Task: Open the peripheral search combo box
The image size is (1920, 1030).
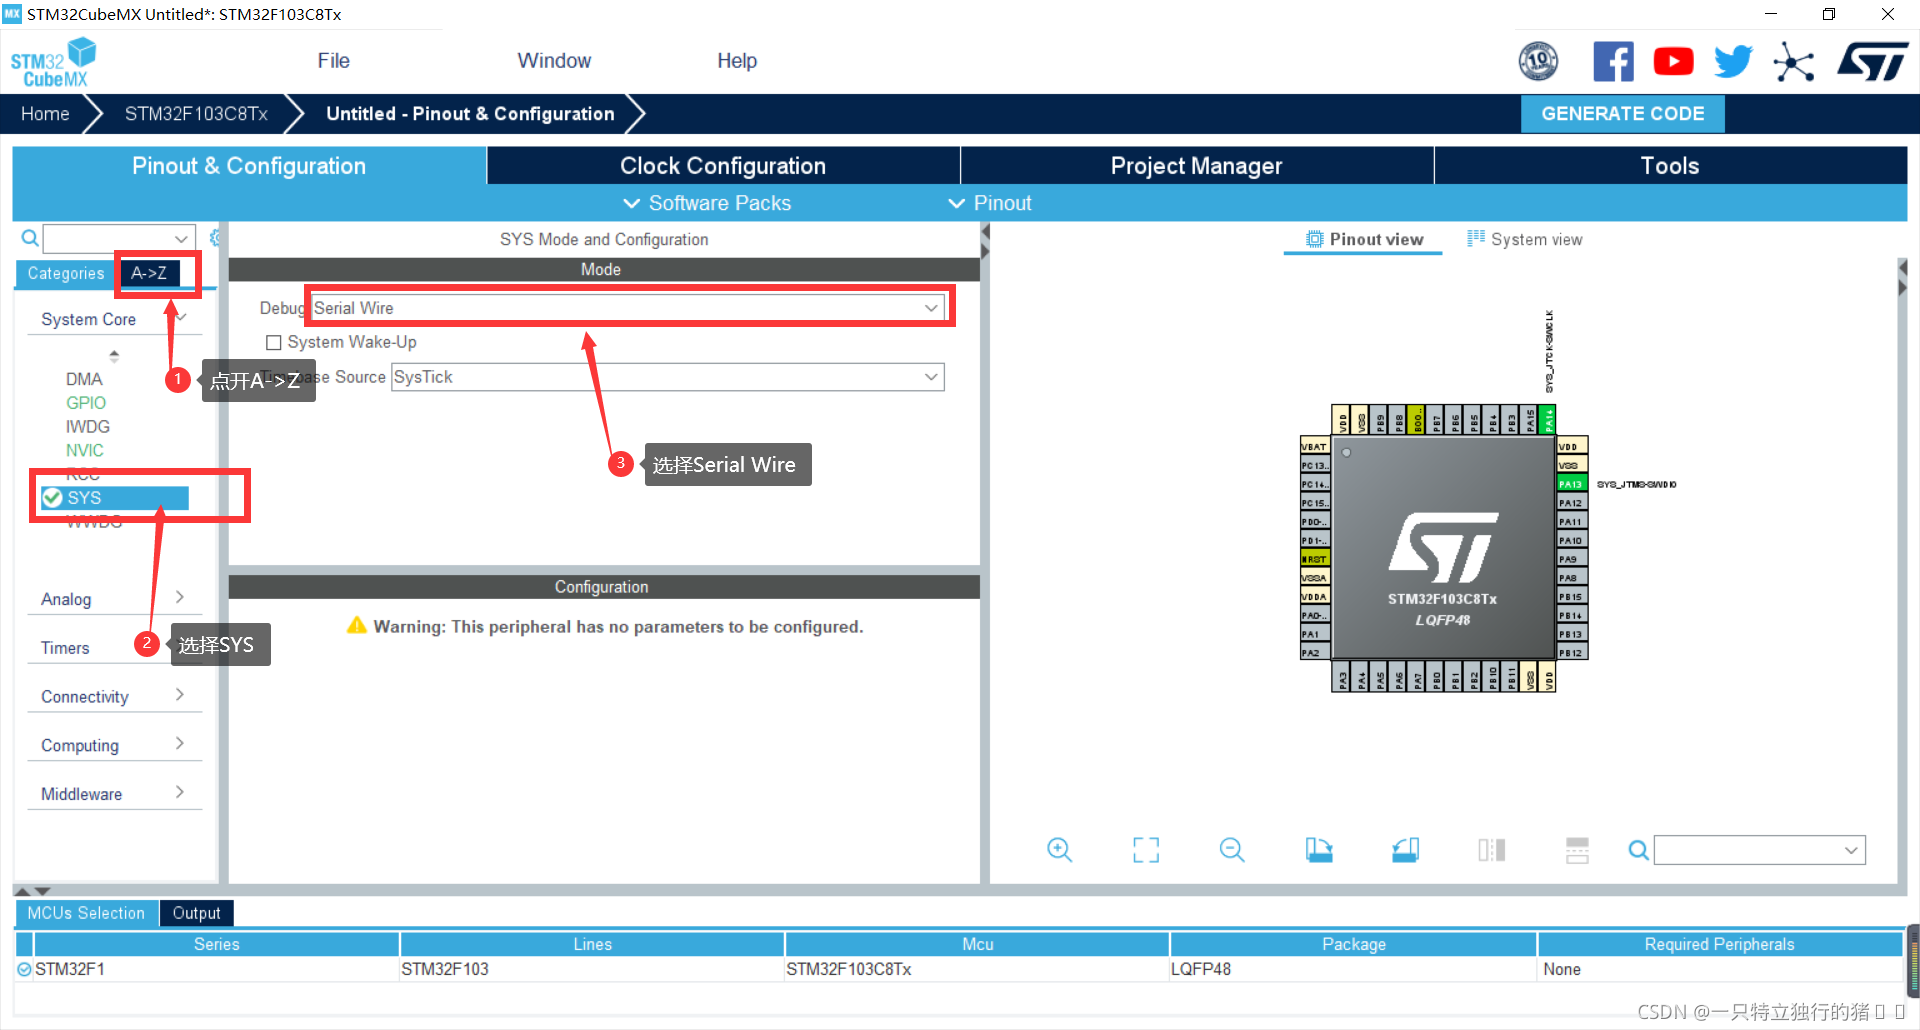Action: tap(118, 238)
